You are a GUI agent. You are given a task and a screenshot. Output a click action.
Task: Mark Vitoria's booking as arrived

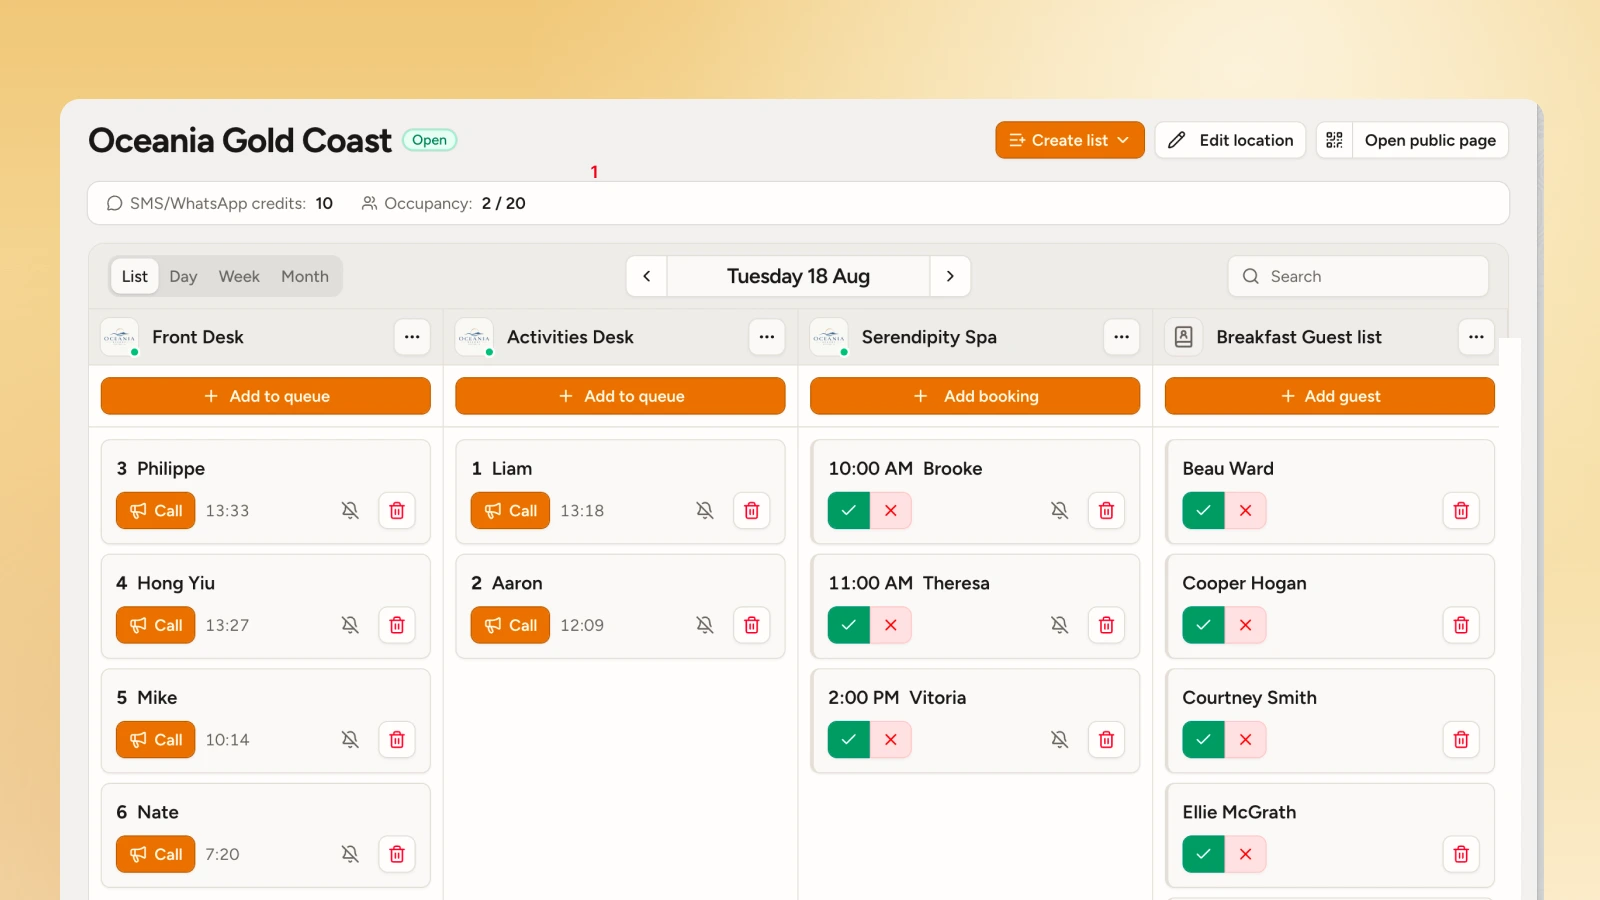point(849,740)
